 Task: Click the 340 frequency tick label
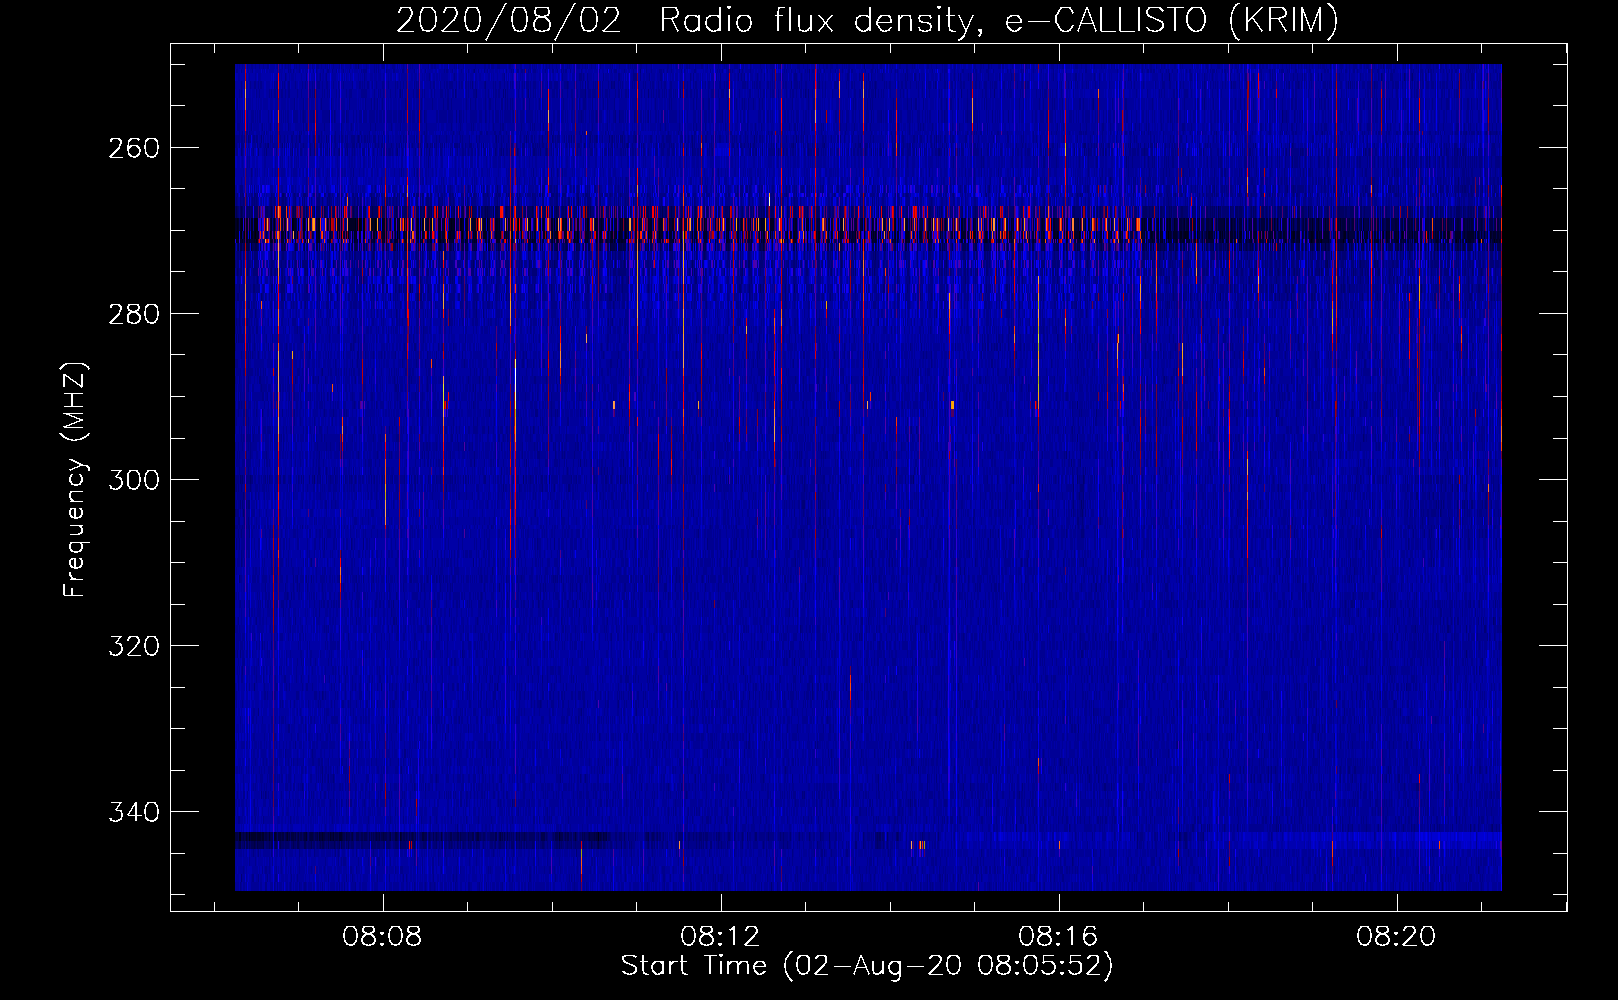point(133,812)
